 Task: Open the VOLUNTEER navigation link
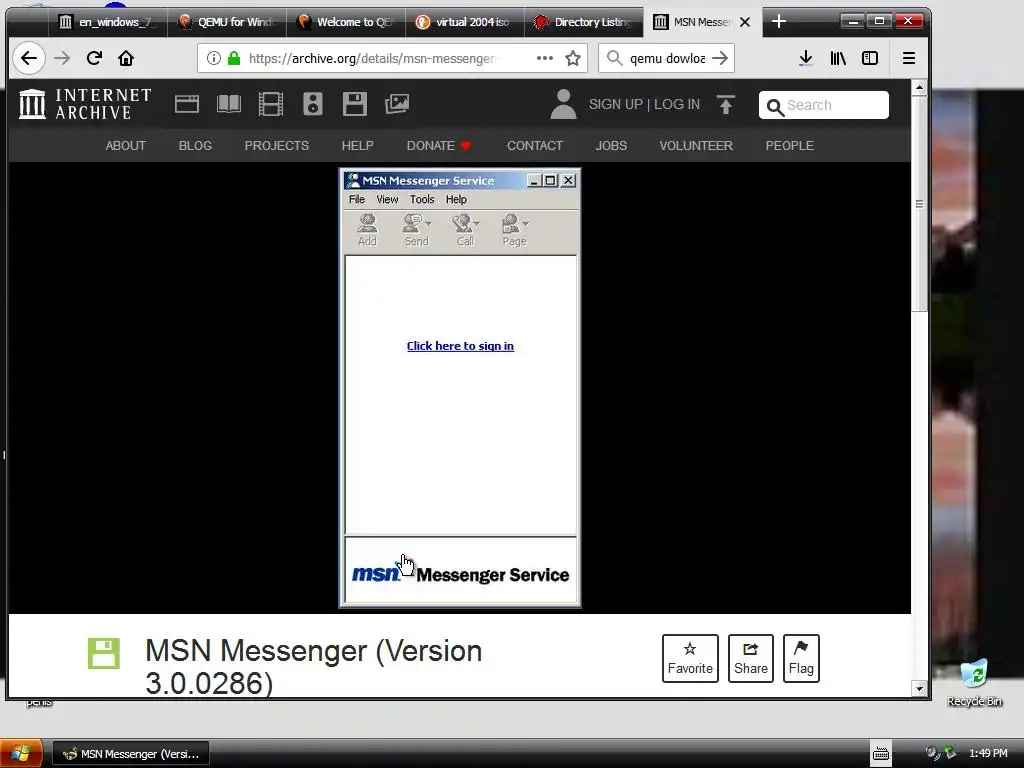point(696,146)
